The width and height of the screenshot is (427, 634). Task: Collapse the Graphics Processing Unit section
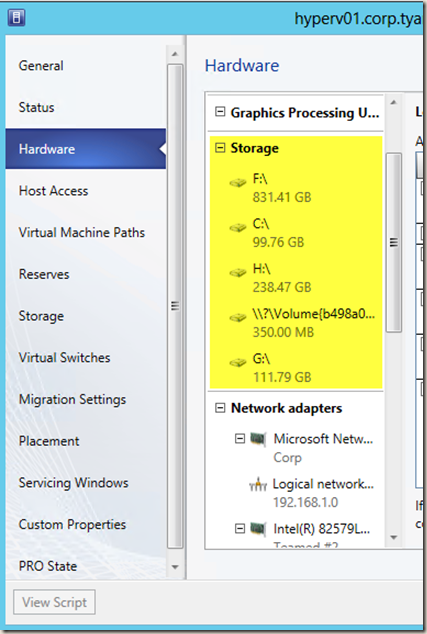[220, 112]
